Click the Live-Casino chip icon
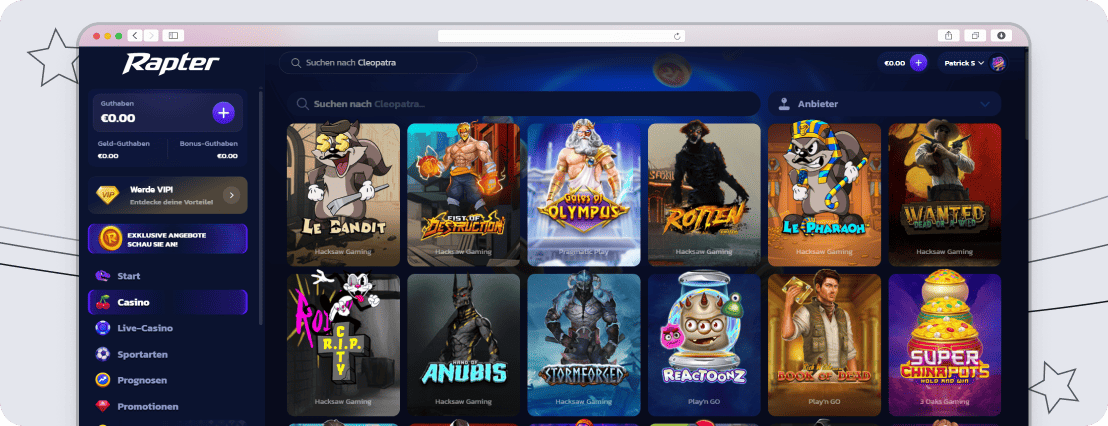 pos(103,328)
